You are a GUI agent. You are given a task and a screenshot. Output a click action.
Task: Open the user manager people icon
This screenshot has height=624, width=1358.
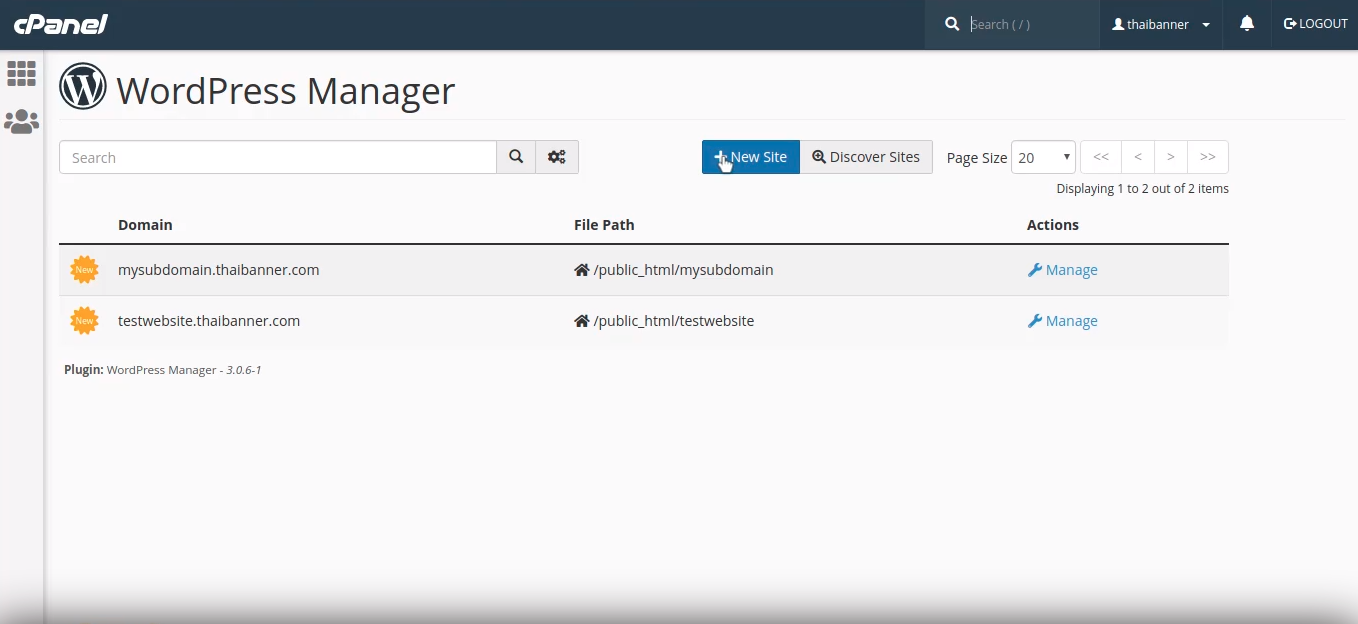point(21,122)
